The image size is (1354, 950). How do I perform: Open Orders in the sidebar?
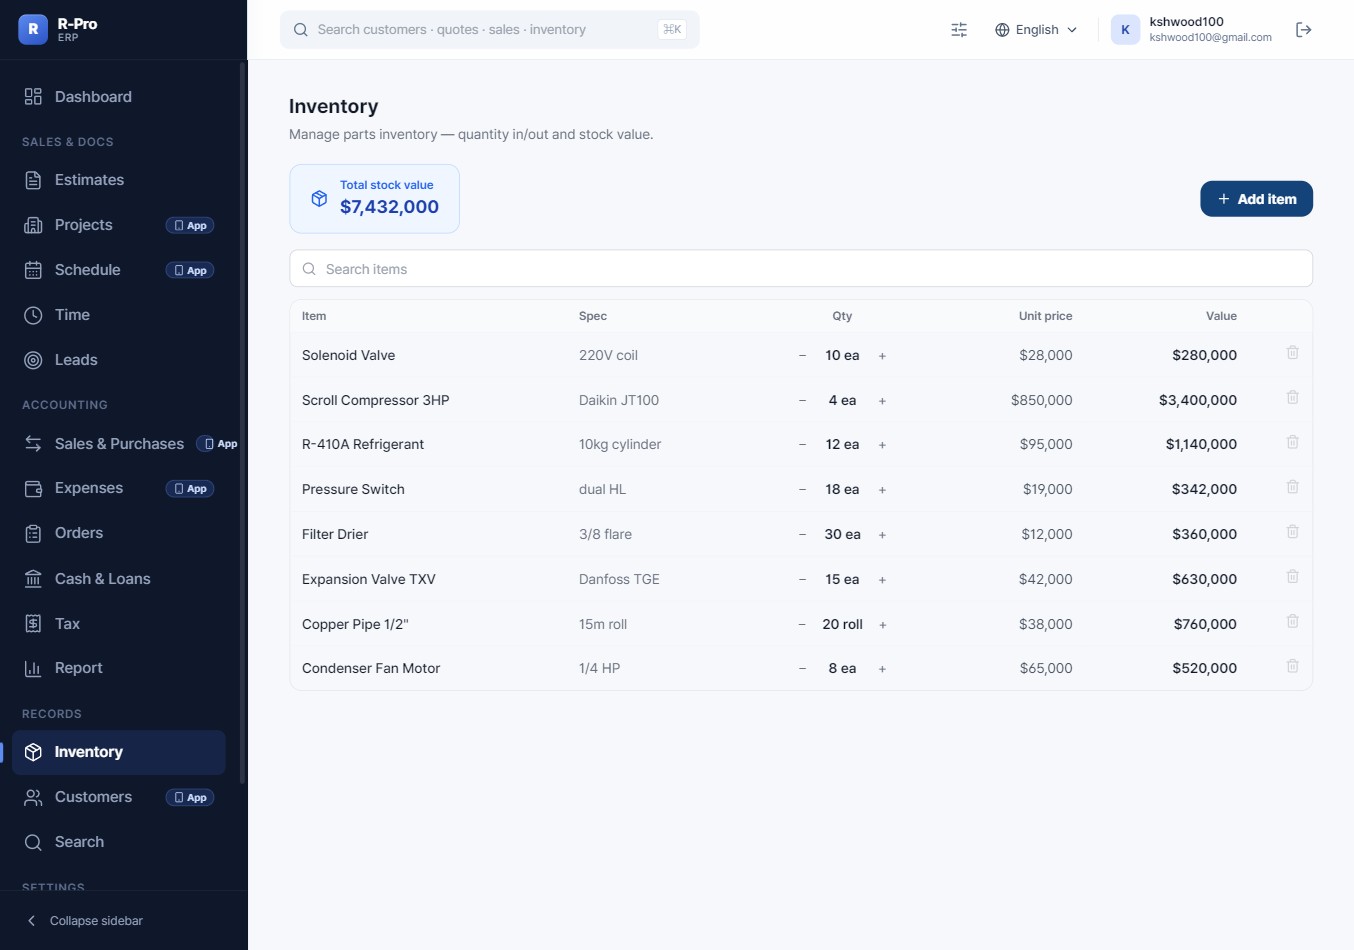click(119, 533)
